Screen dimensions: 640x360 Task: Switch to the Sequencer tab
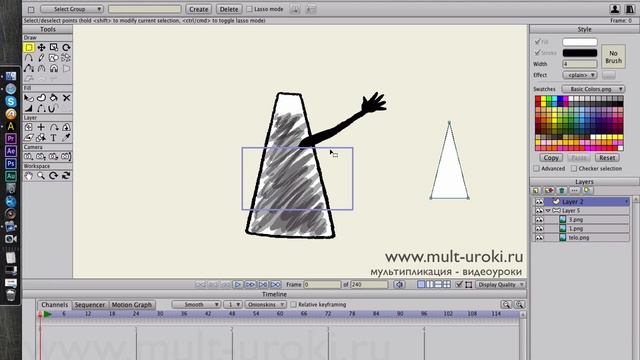click(x=90, y=304)
